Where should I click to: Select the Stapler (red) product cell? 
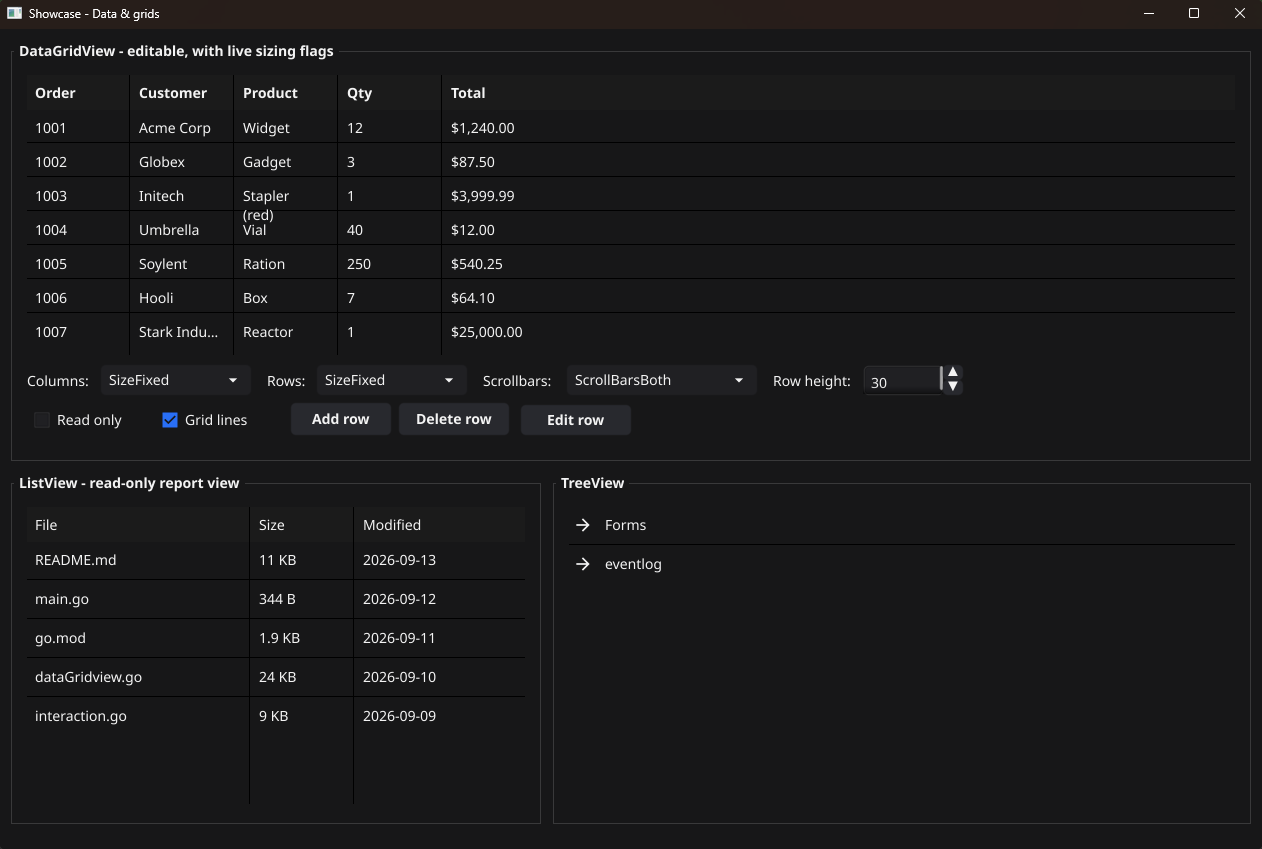pos(286,196)
